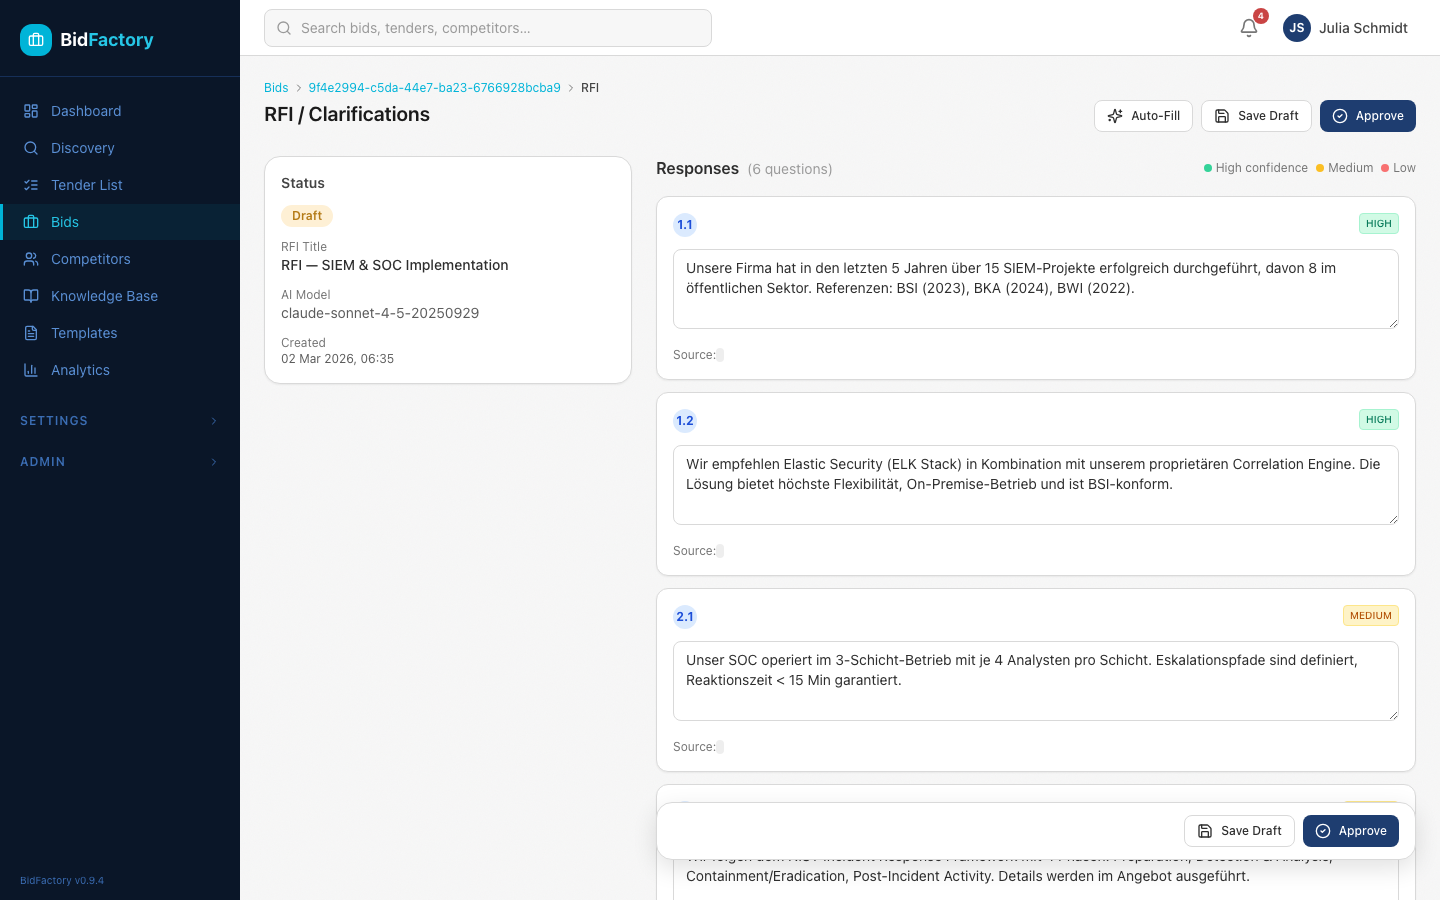Click the notification count badge 4
Screen dimensions: 1440x900
(x=1261, y=16)
